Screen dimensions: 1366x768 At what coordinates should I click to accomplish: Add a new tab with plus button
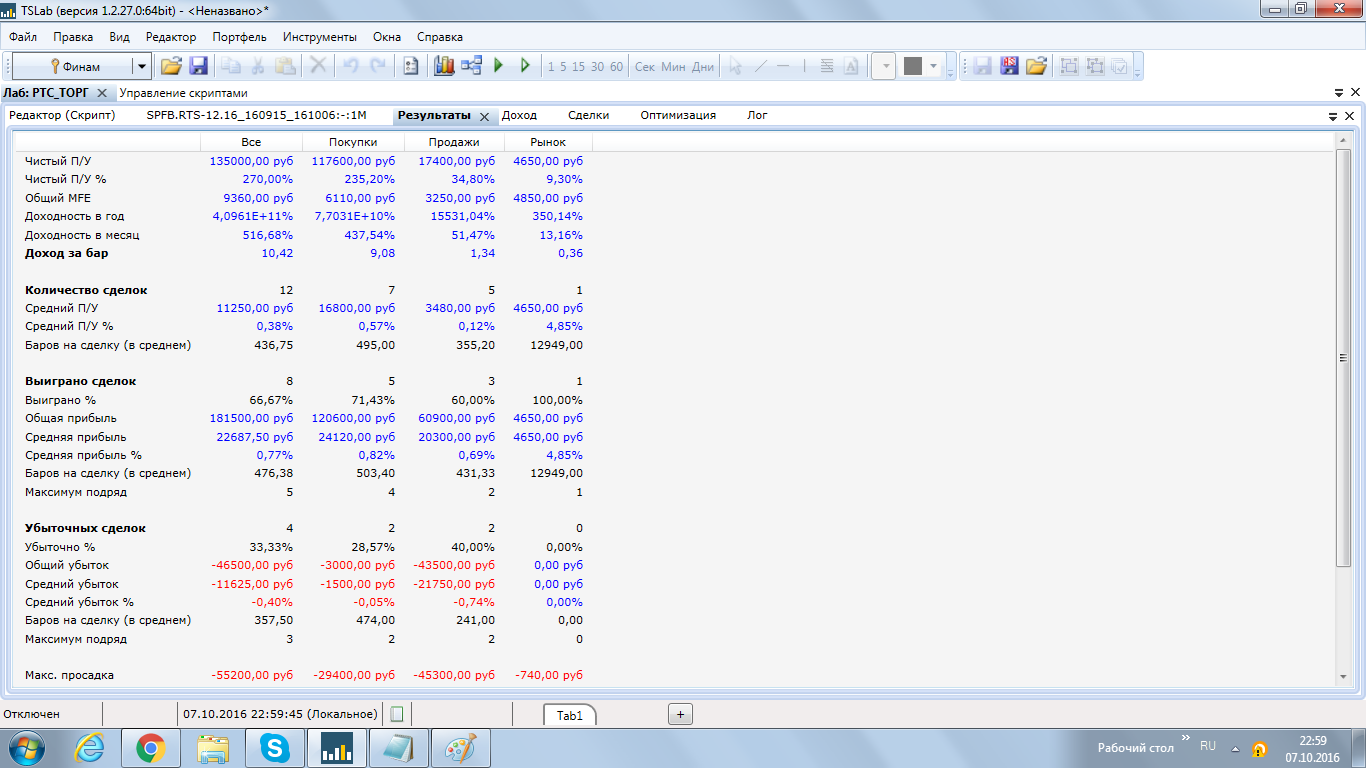(680, 714)
